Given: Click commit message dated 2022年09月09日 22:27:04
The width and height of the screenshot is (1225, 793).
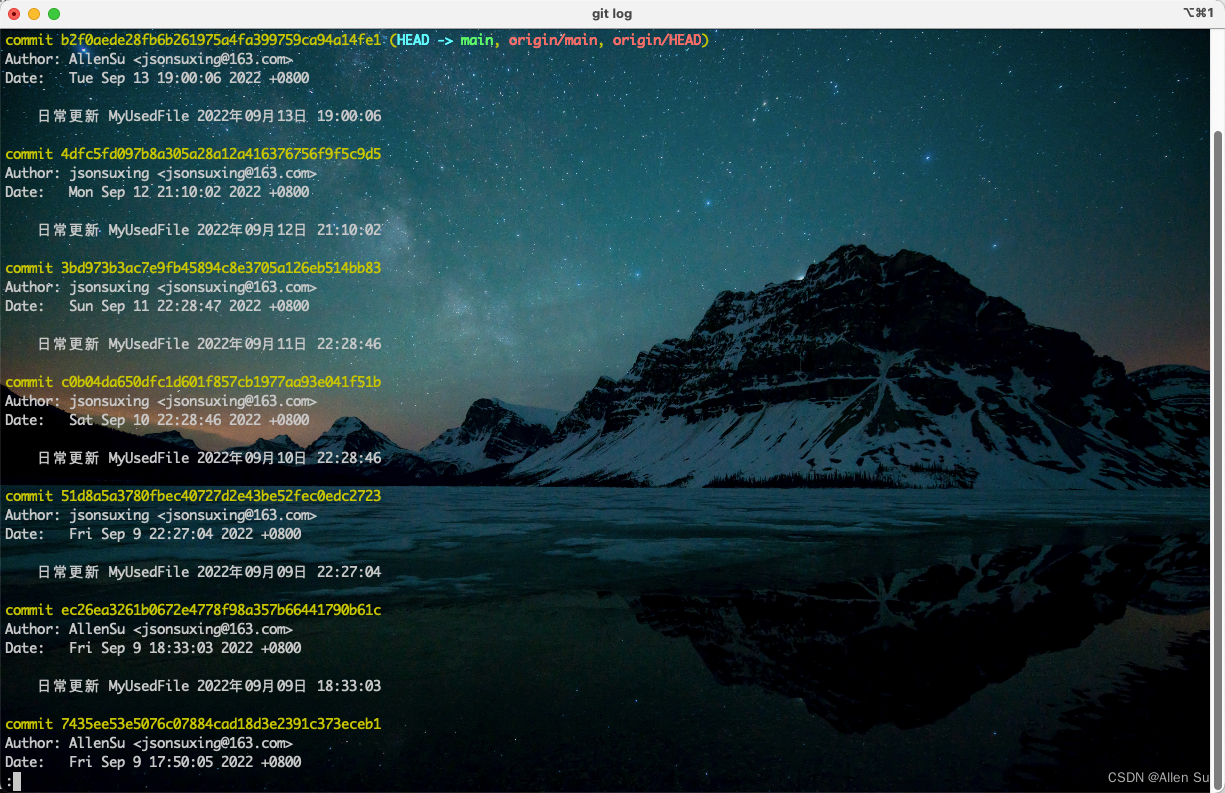Looking at the screenshot, I should (x=209, y=572).
